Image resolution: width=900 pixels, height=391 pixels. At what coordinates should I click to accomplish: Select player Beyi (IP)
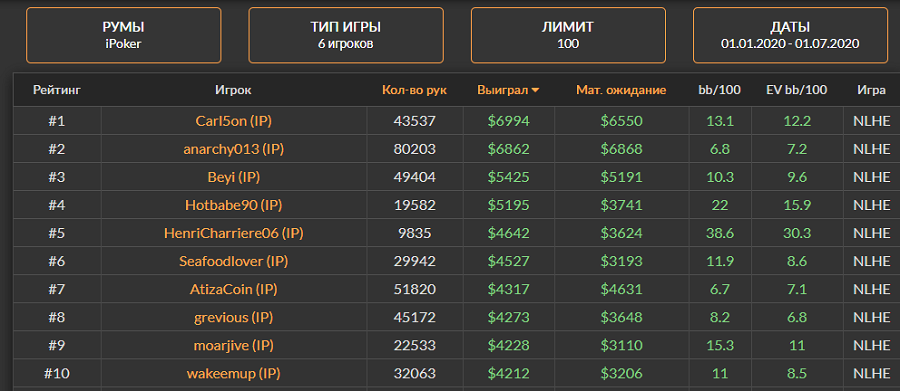[234, 177]
